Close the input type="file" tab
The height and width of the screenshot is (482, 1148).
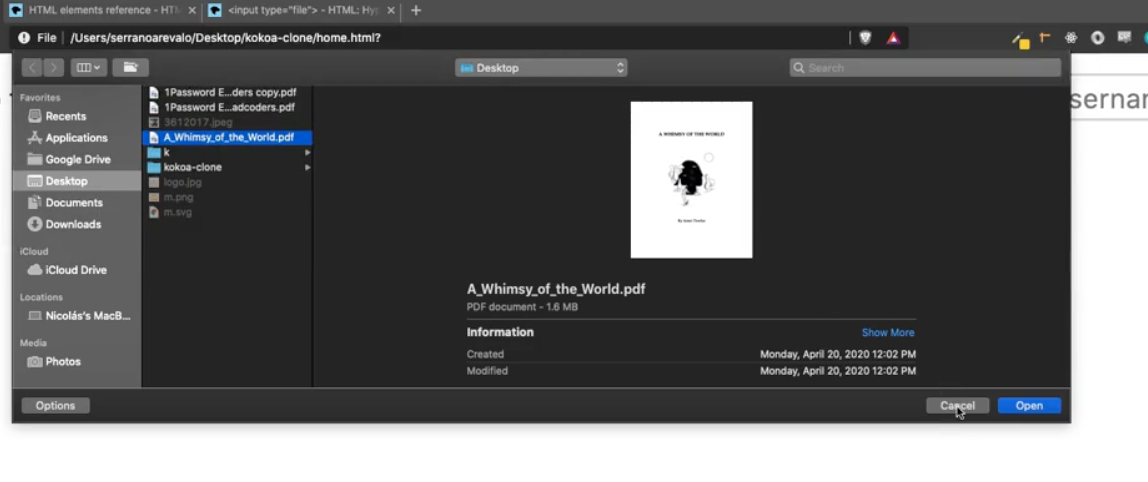[390, 10]
